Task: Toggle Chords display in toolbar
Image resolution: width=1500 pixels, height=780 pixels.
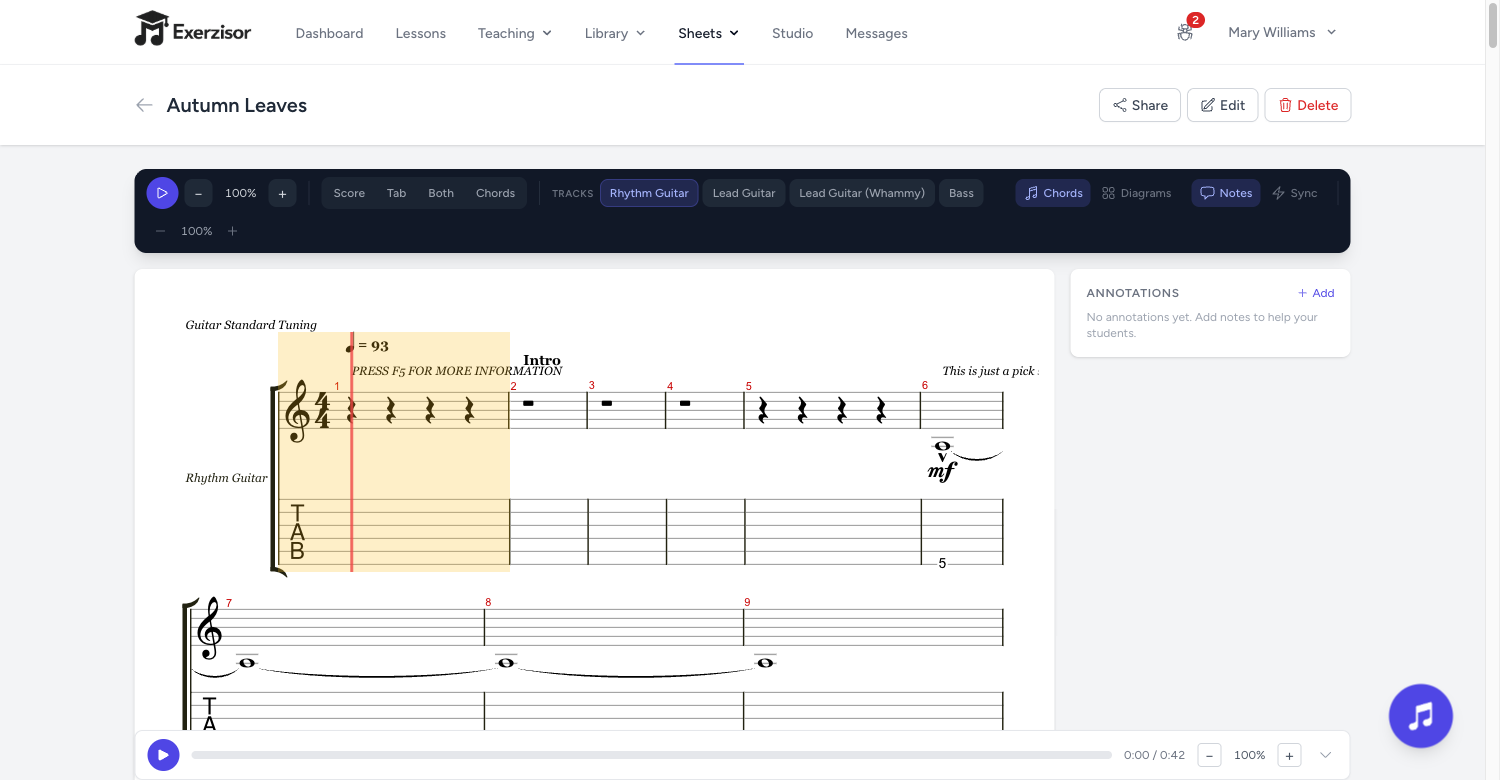Action: (x=1053, y=193)
